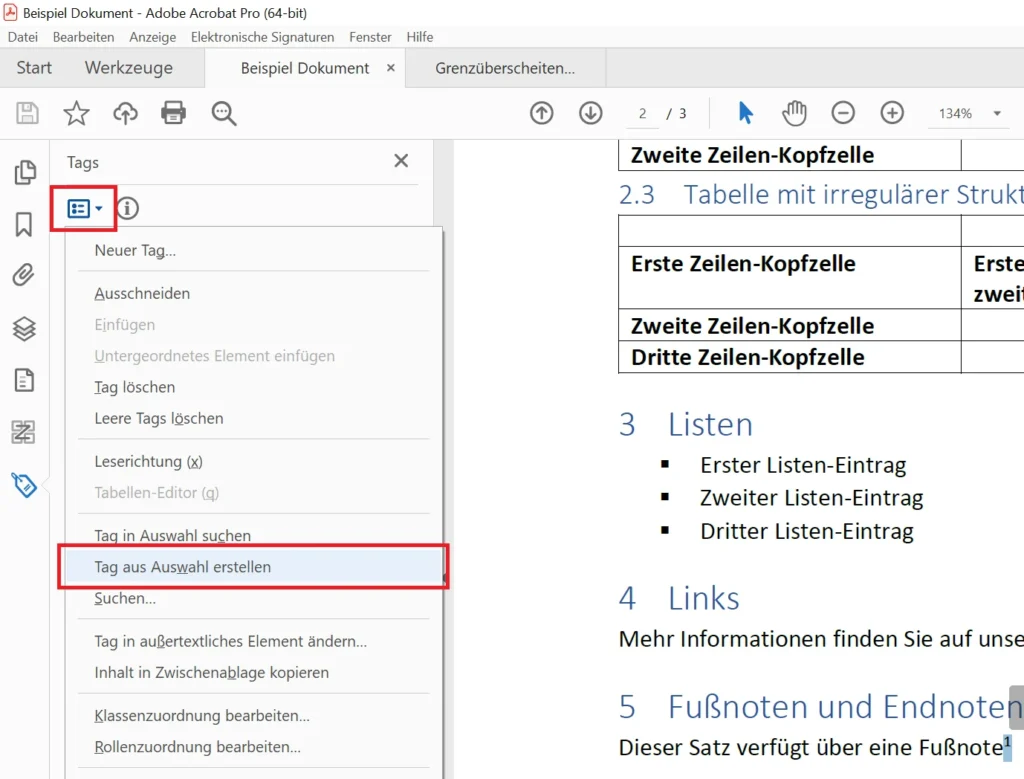
Task: Select the Hand pan tool
Action: tap(794, 113)
